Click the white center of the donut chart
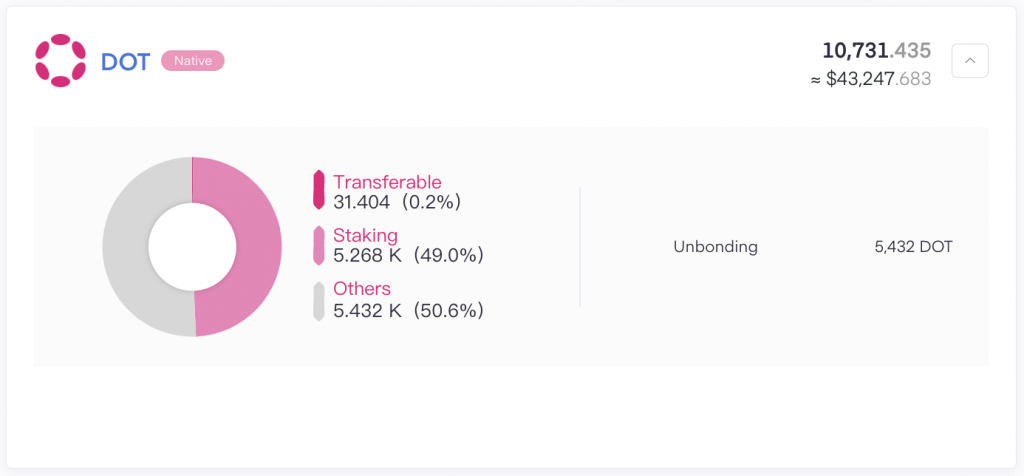Viewport: 1024px width, 476px height. click(192, 247)
